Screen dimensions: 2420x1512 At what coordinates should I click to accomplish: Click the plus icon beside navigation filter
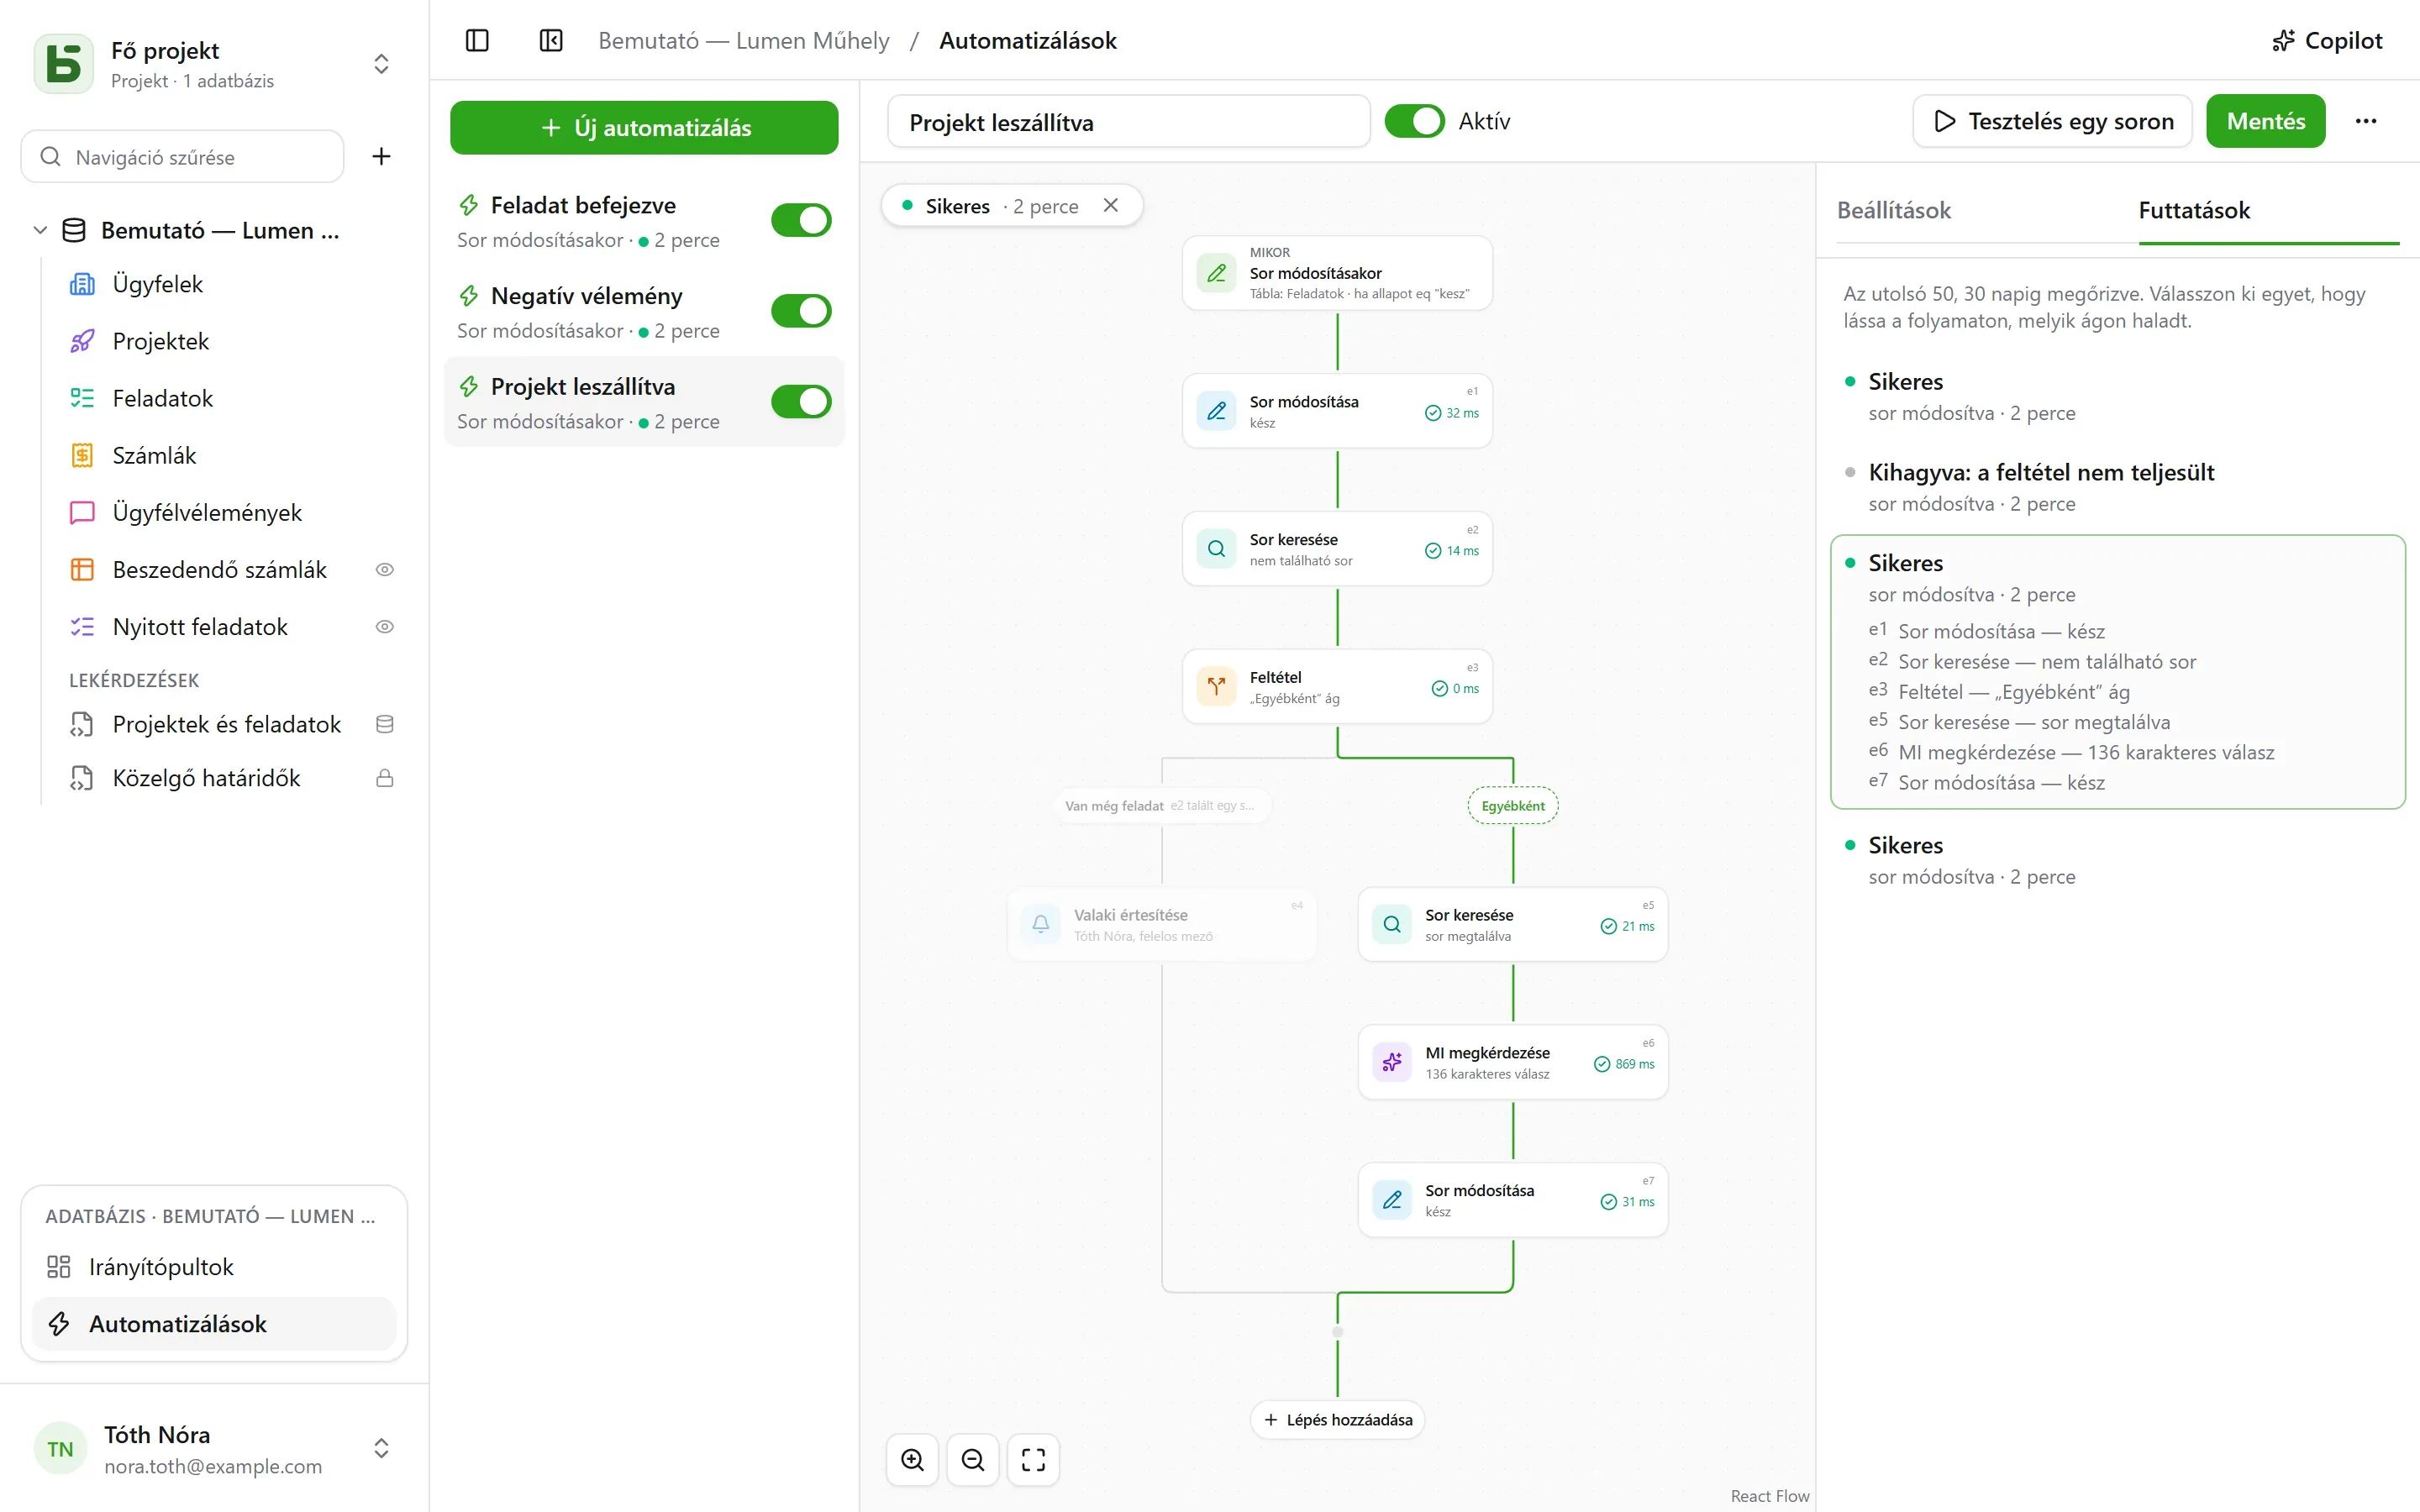click(381, 156)
